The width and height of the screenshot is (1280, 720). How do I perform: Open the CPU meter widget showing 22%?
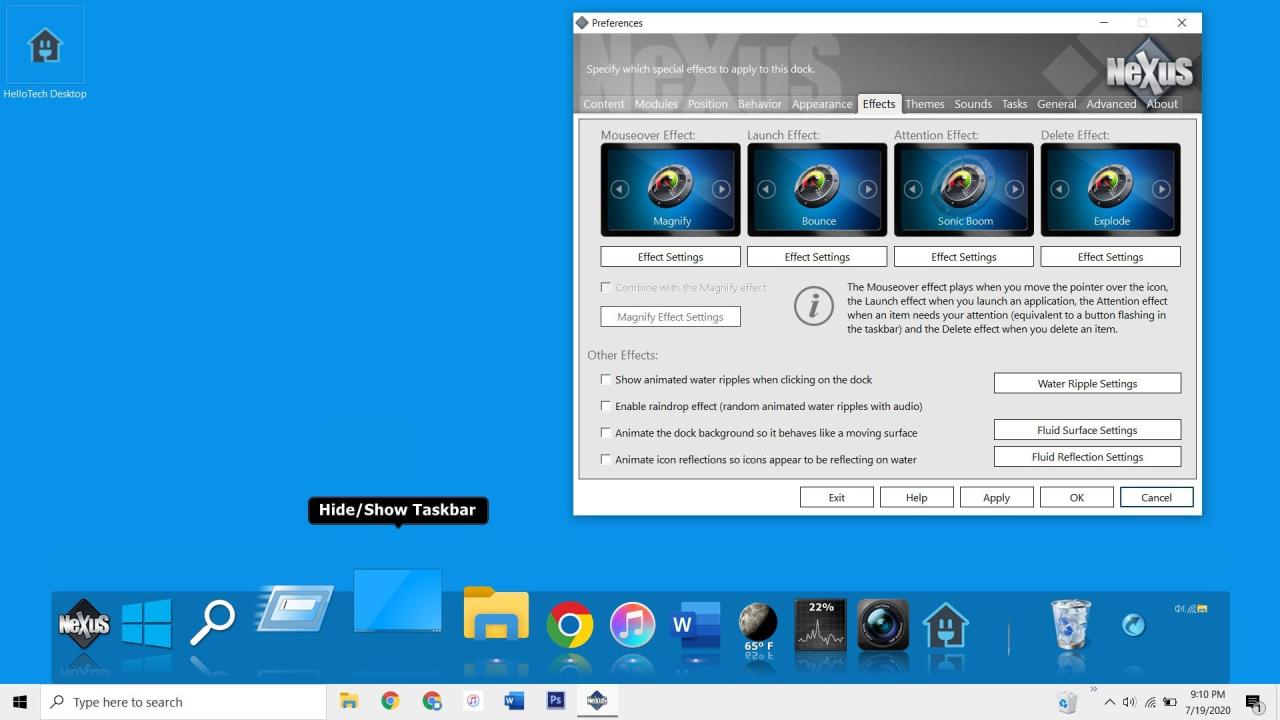[x=820, y=623]
